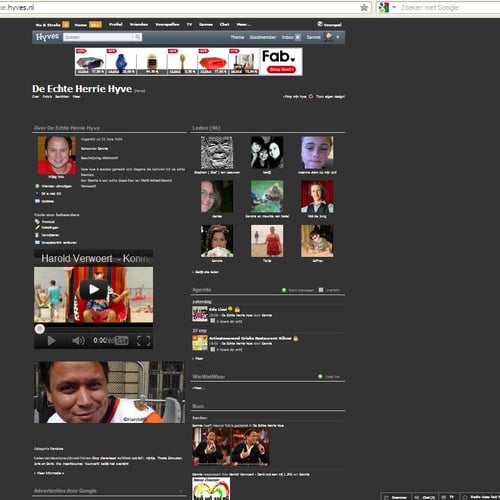Click the blue watch in Fab ad
This screenshot has height=500, width=500.
[x=121, y=62]
